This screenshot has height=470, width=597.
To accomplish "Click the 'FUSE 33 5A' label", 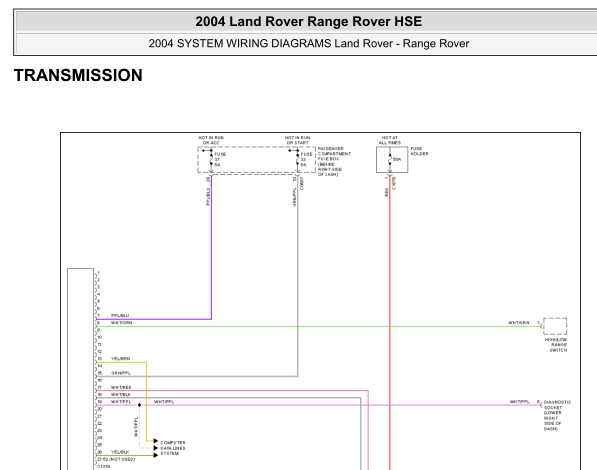I will (x=306, y=160).
